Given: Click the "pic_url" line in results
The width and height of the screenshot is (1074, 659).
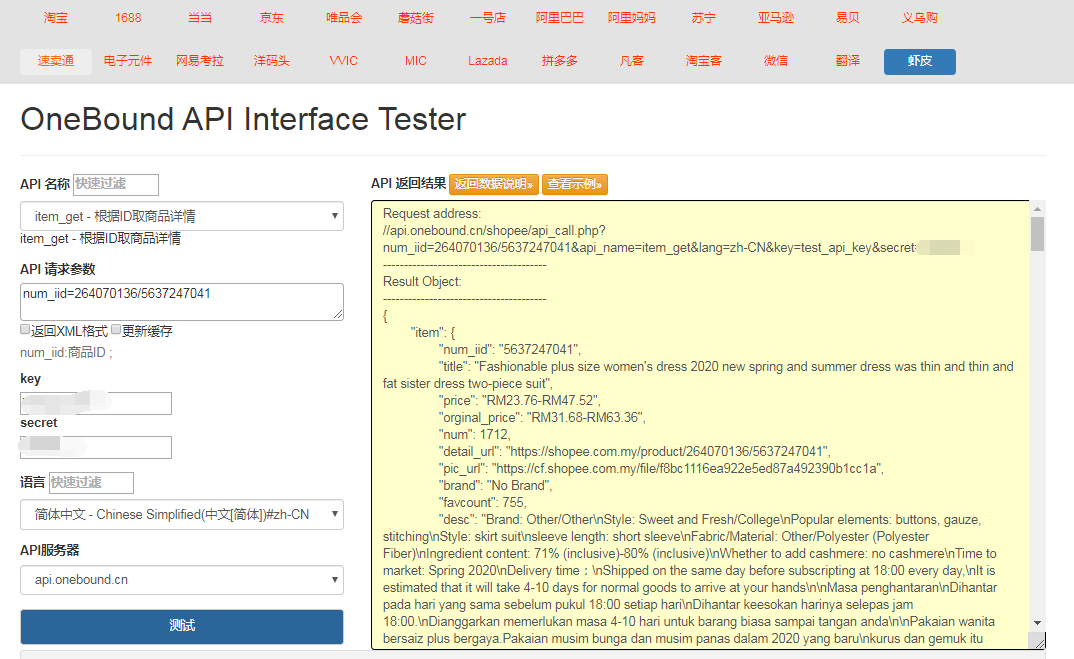Looking at the screenshot, I should pyautogui.click(x=661, y=469).
